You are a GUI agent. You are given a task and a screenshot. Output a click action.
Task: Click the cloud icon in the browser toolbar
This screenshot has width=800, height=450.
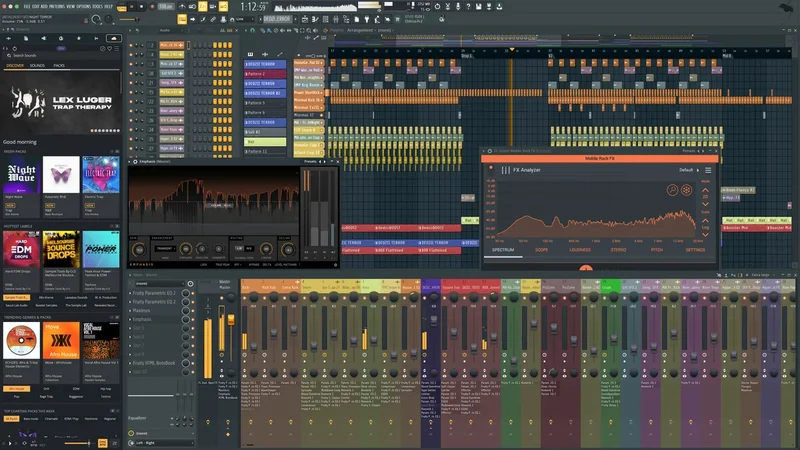(x=113, y=38)
